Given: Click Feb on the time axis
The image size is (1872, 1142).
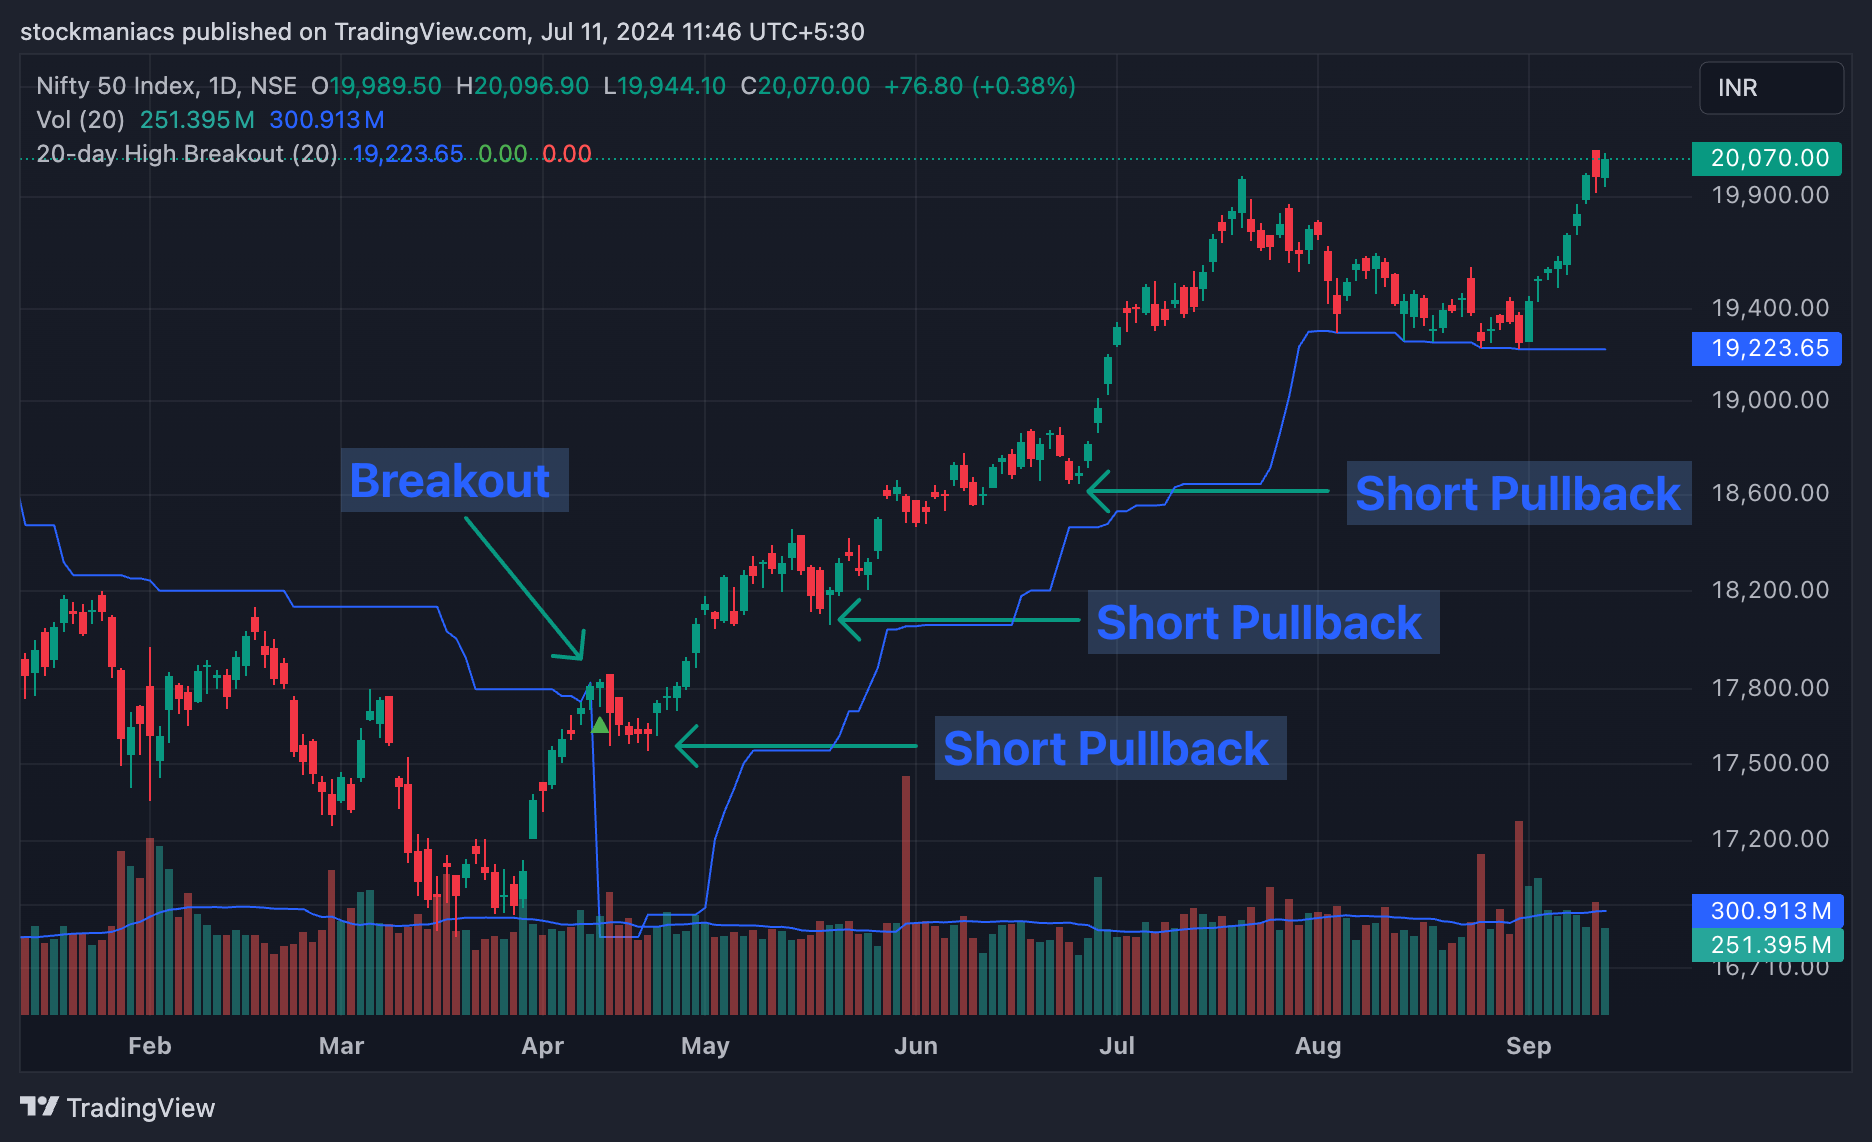Looking at the screenshot, I should pyautogui.click(x=148, y=1045).
